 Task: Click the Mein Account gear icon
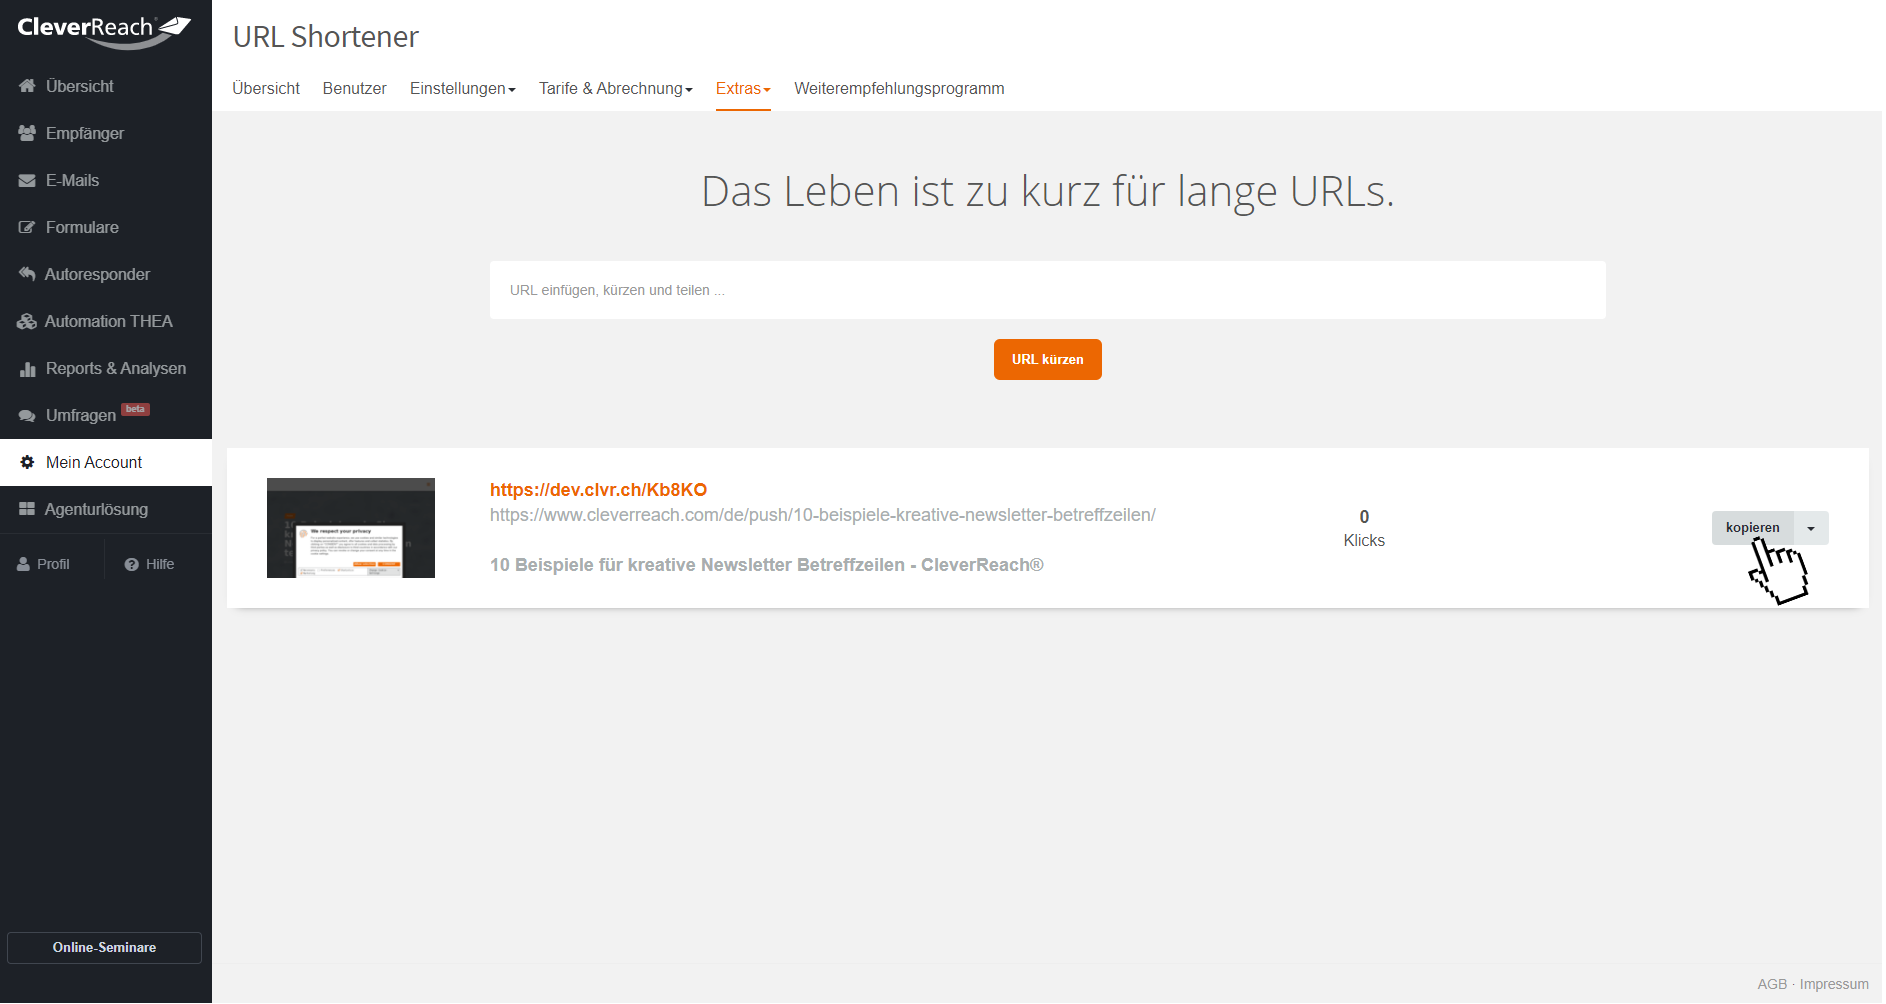pyautogui.click(x=27, y=462)
